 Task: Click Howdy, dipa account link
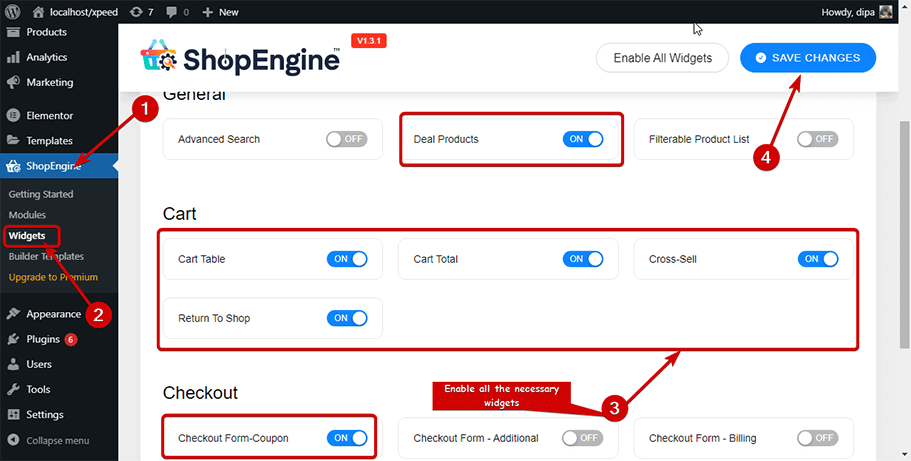[848, 12]
